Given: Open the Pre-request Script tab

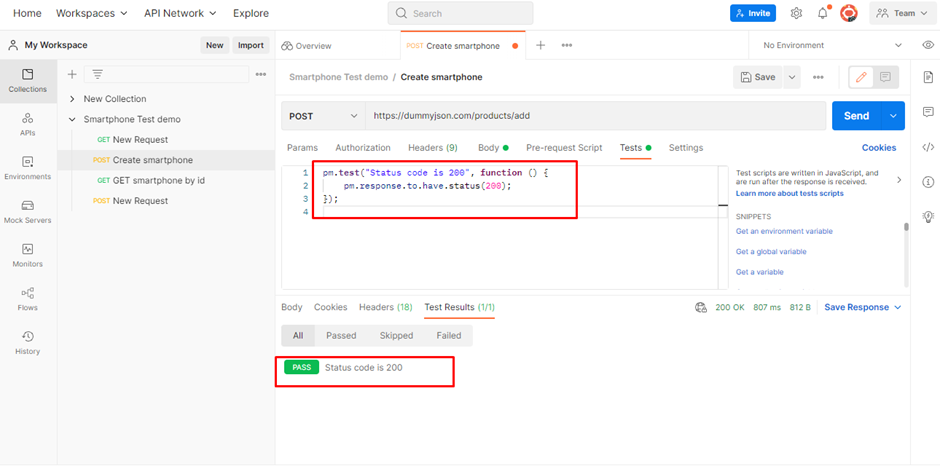Looking at the screenshot, I should (x=564, y=148).
